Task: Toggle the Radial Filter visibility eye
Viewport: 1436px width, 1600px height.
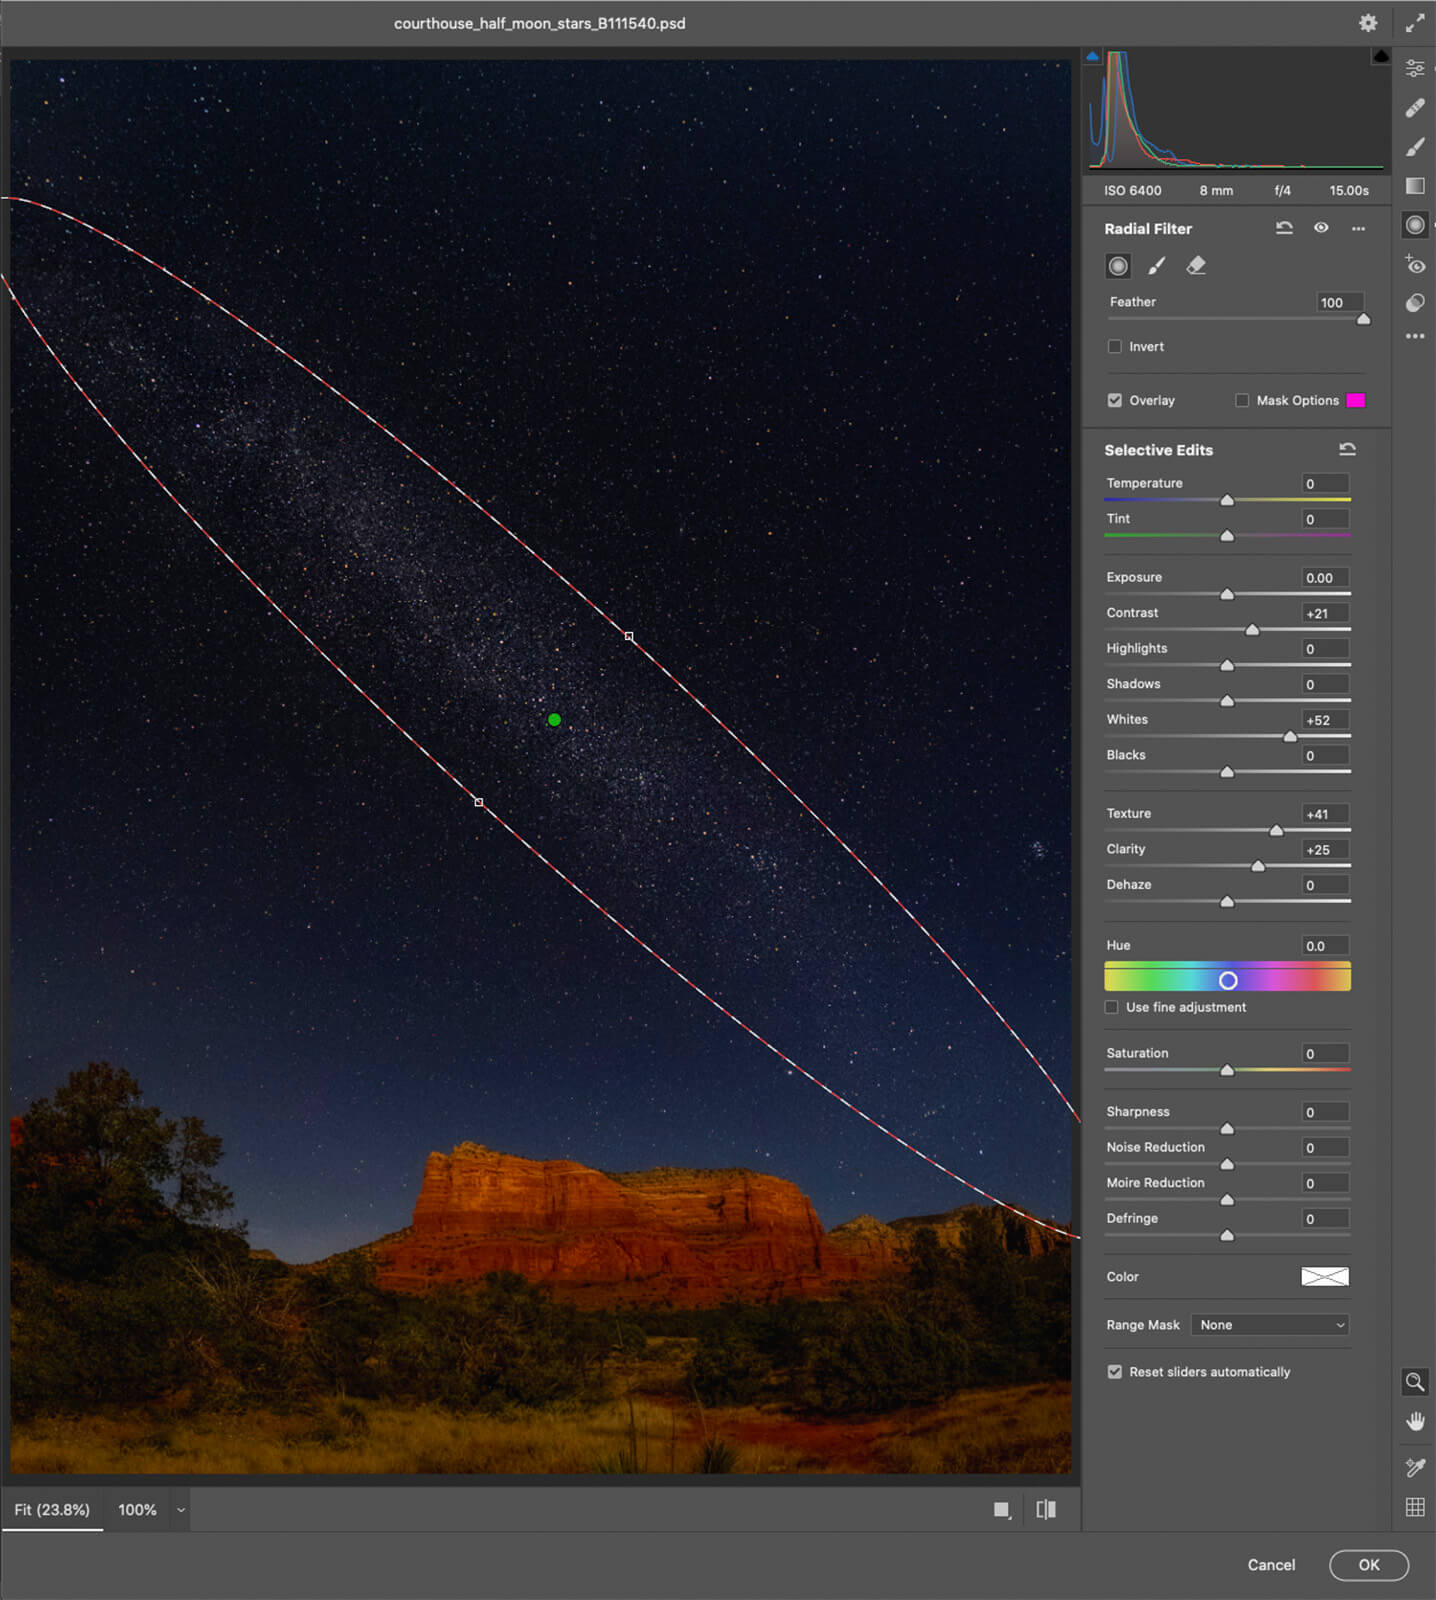Action: coord(1321,228)
